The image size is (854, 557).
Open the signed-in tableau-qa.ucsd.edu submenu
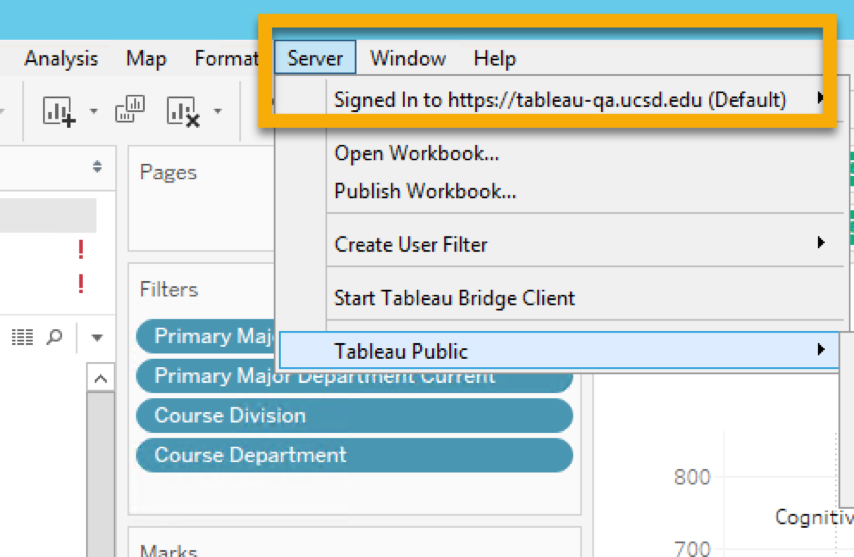point(561,100)
